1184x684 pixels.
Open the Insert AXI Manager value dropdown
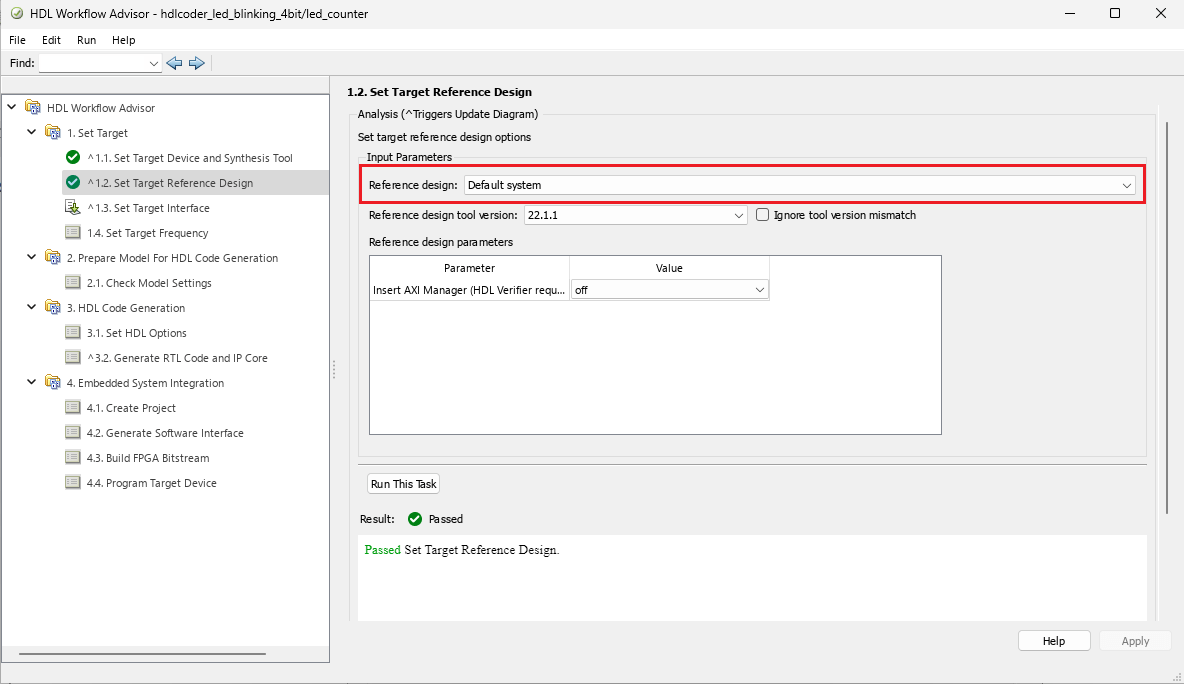click(x=759, y=290)
